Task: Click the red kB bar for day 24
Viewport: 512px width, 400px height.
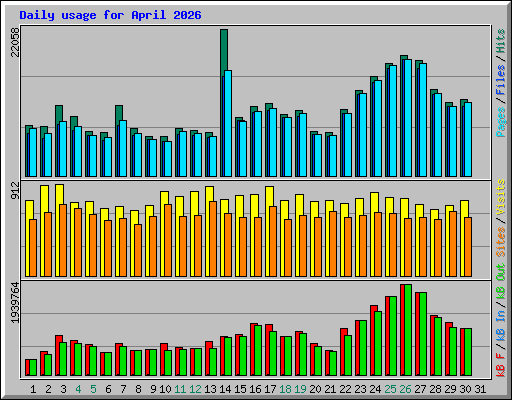Action: point(373,340)
